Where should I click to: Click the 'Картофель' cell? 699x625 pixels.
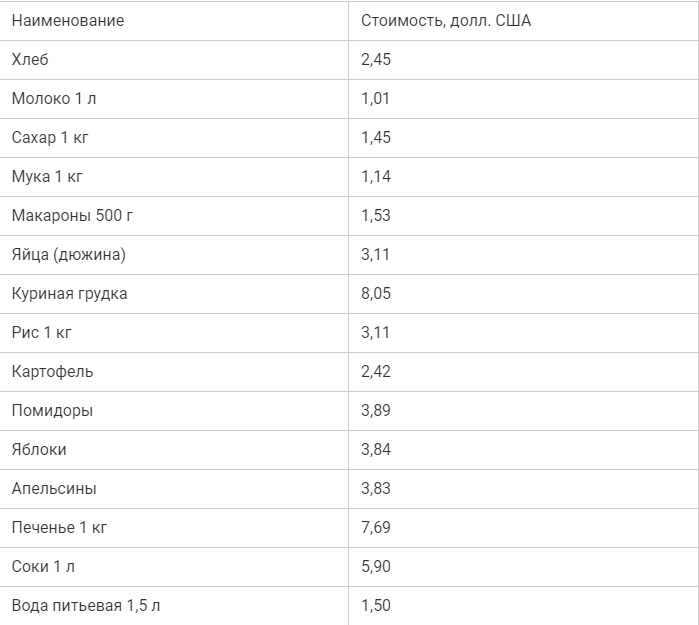tap(174, 372)
